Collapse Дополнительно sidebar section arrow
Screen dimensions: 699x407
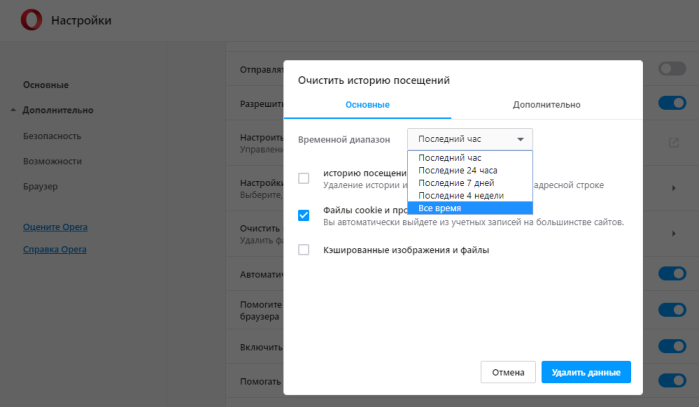(x=13, y=110)
